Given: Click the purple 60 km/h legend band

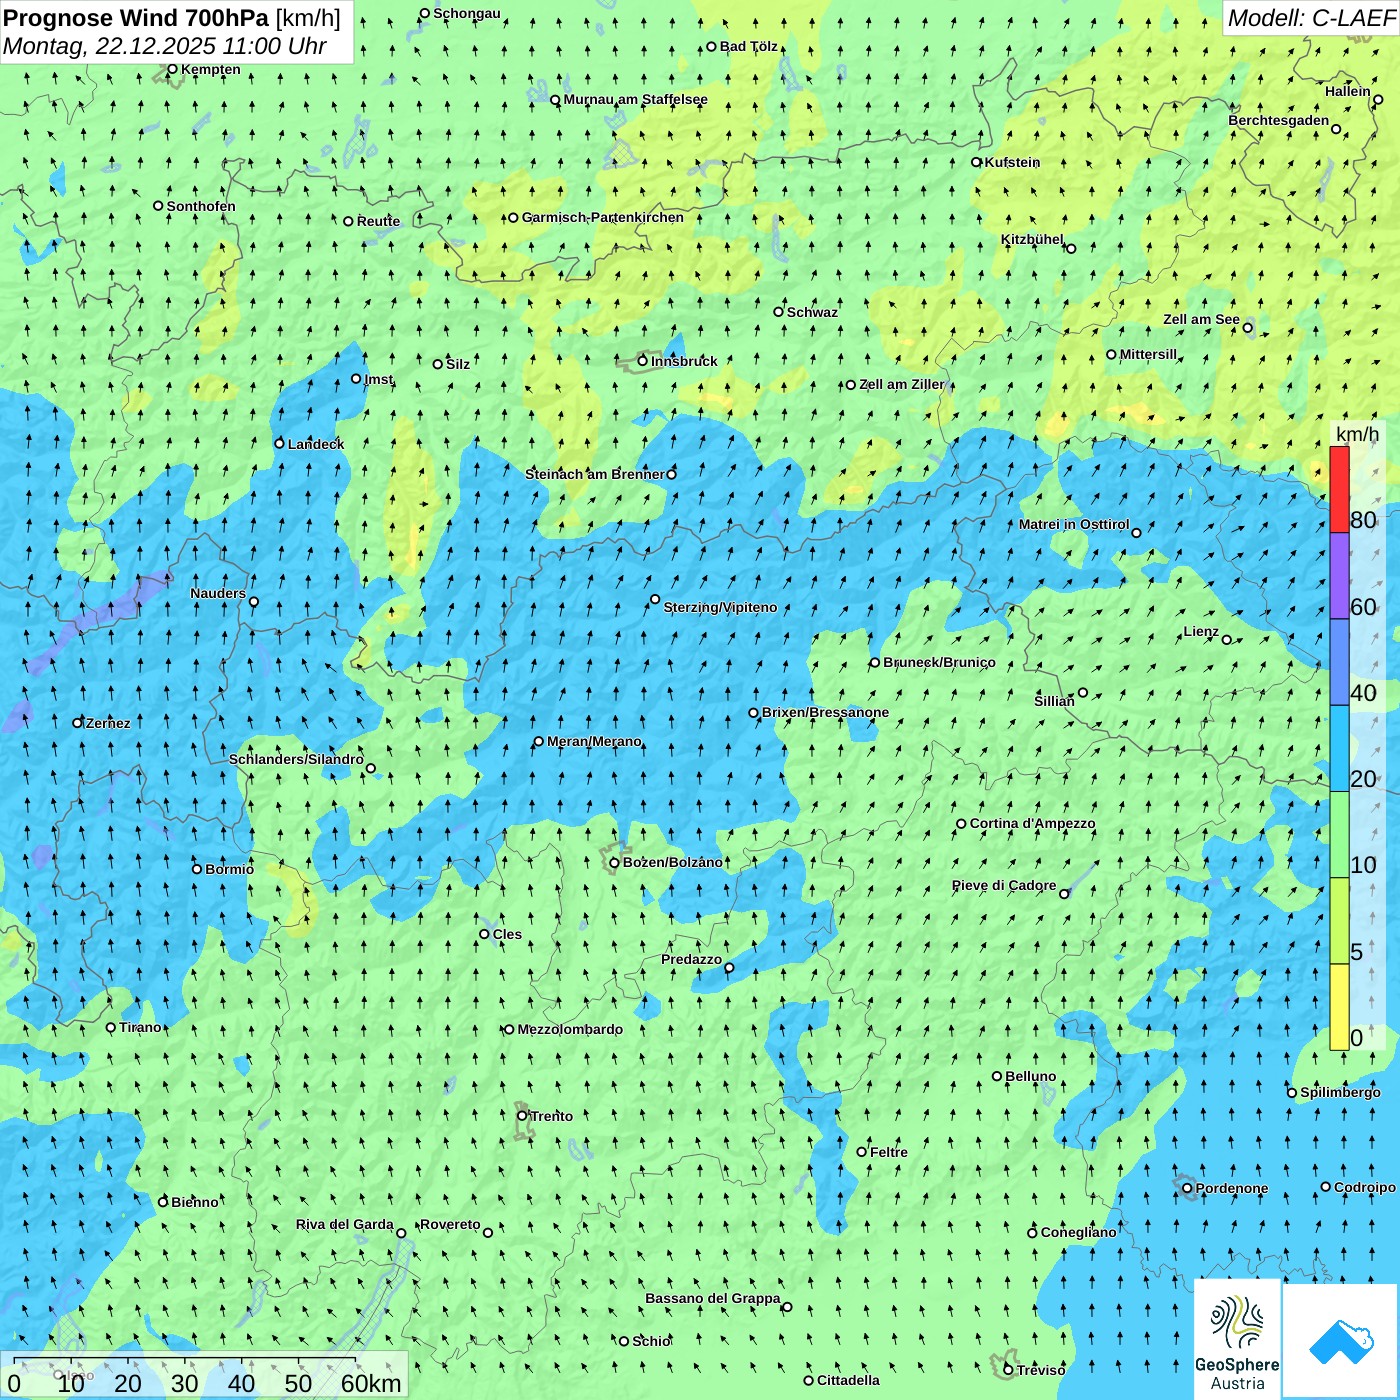Looking at the screenshot, I should tap(1339, 576).
